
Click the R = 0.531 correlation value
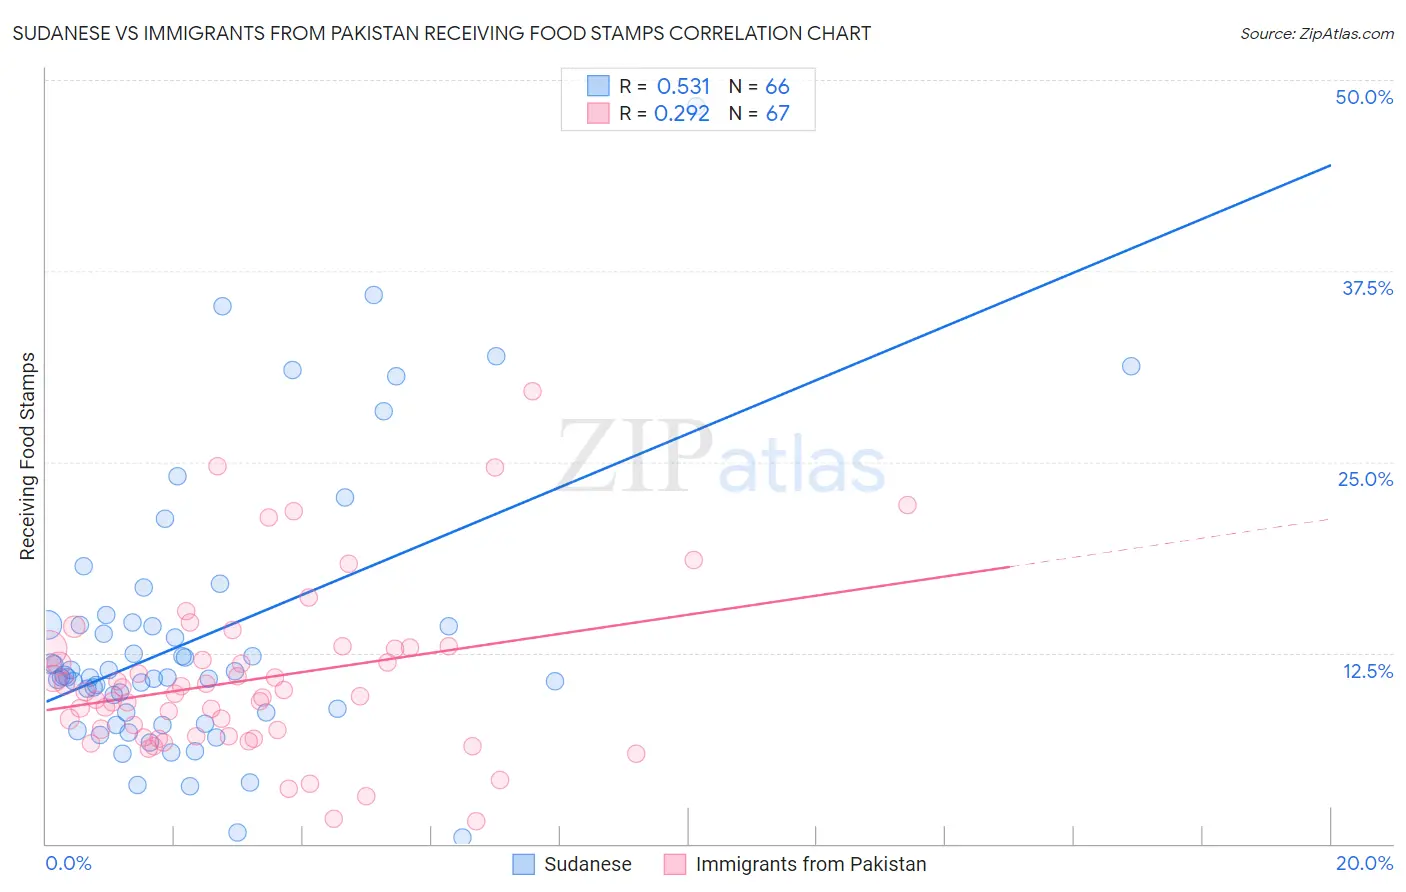[x=665, y=86]
